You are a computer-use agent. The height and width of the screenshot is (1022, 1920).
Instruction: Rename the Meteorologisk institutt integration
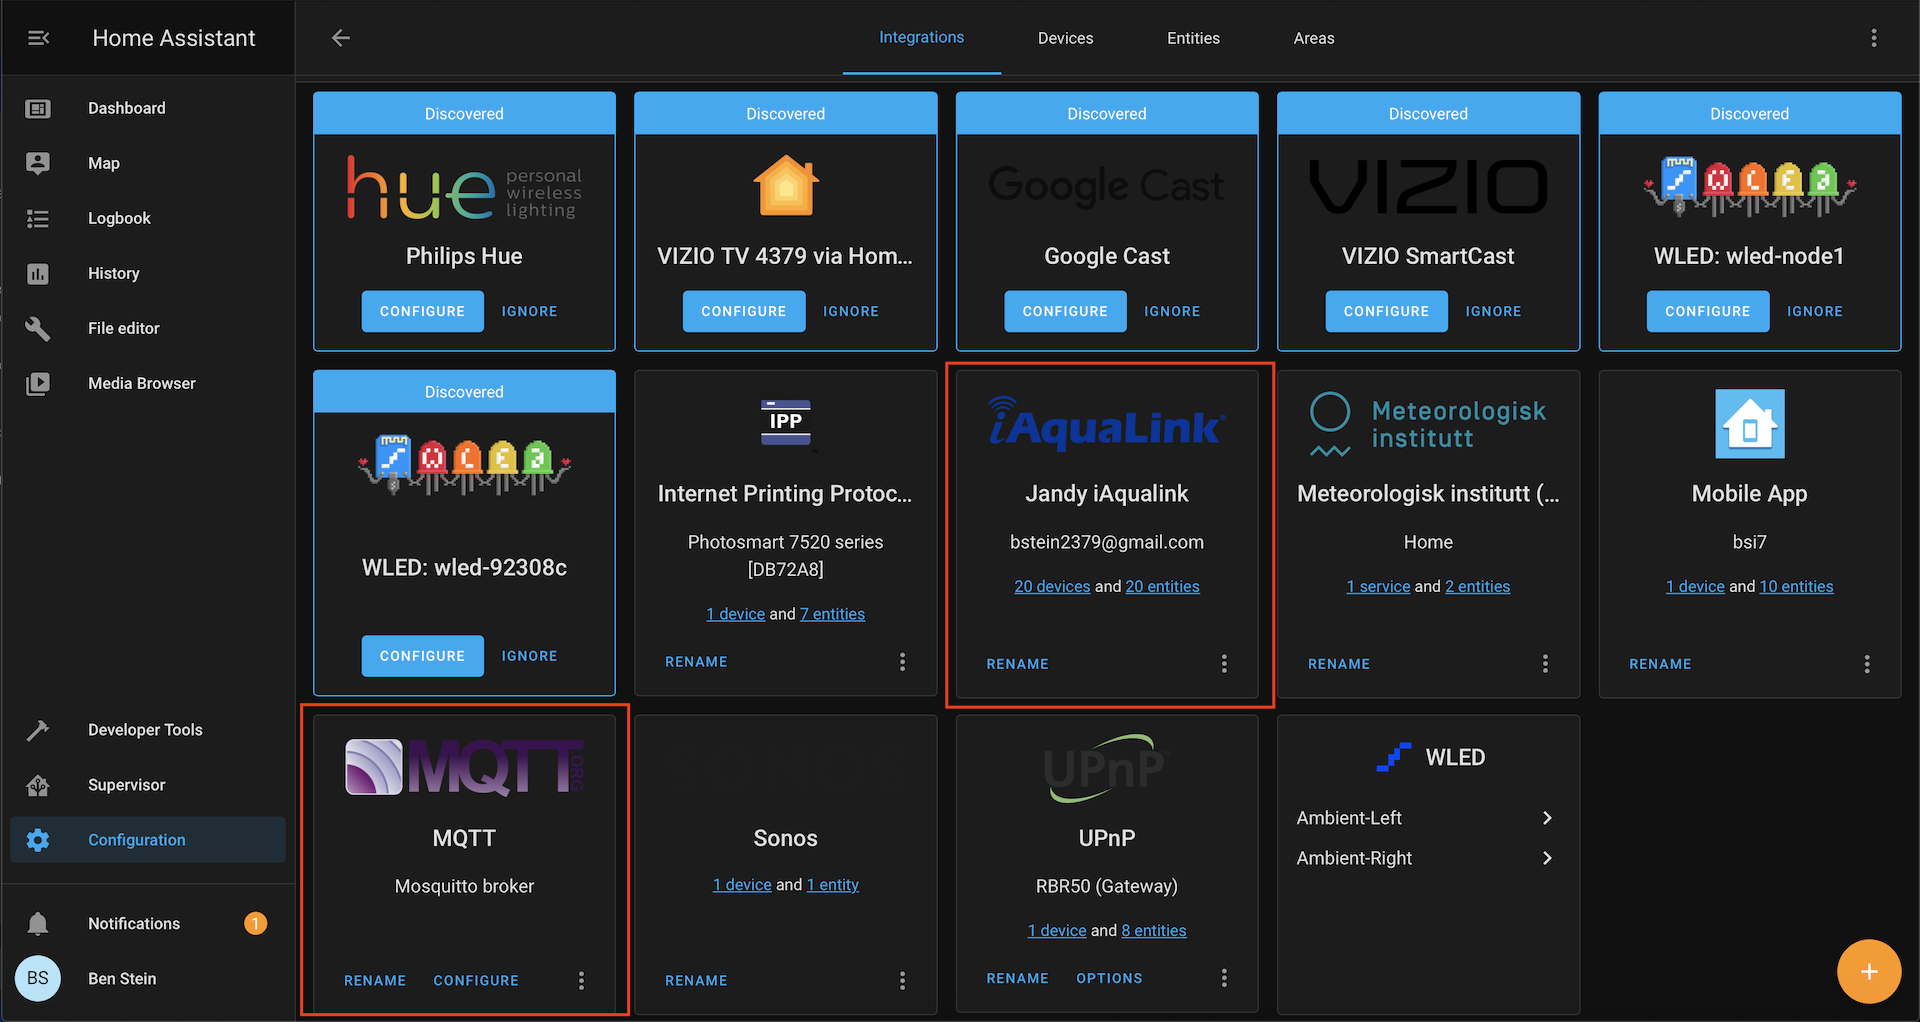pyautogui.click(x=1339, y=664)
